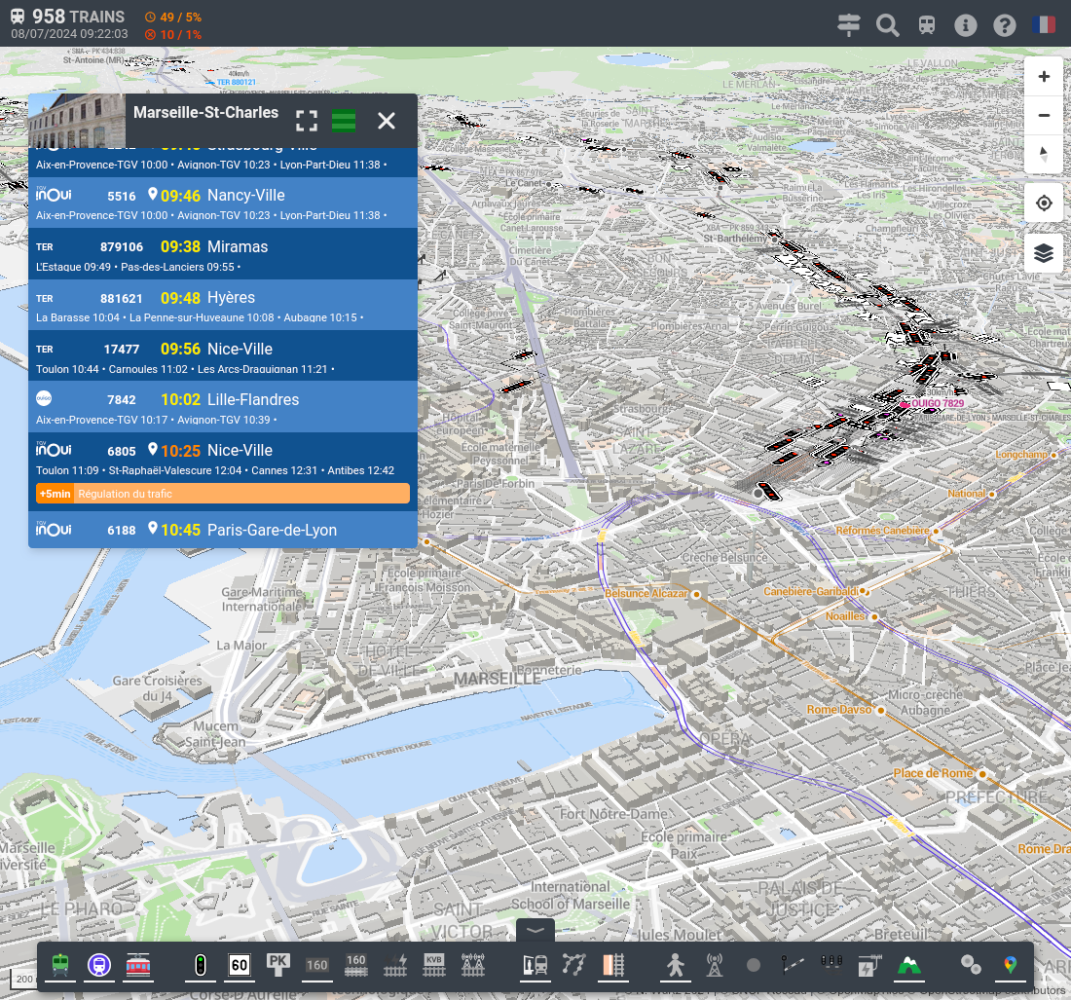Collapse the bottom toolbar with chevron
Screen dimensions: 1071x1000
click(x=535, y=930)
